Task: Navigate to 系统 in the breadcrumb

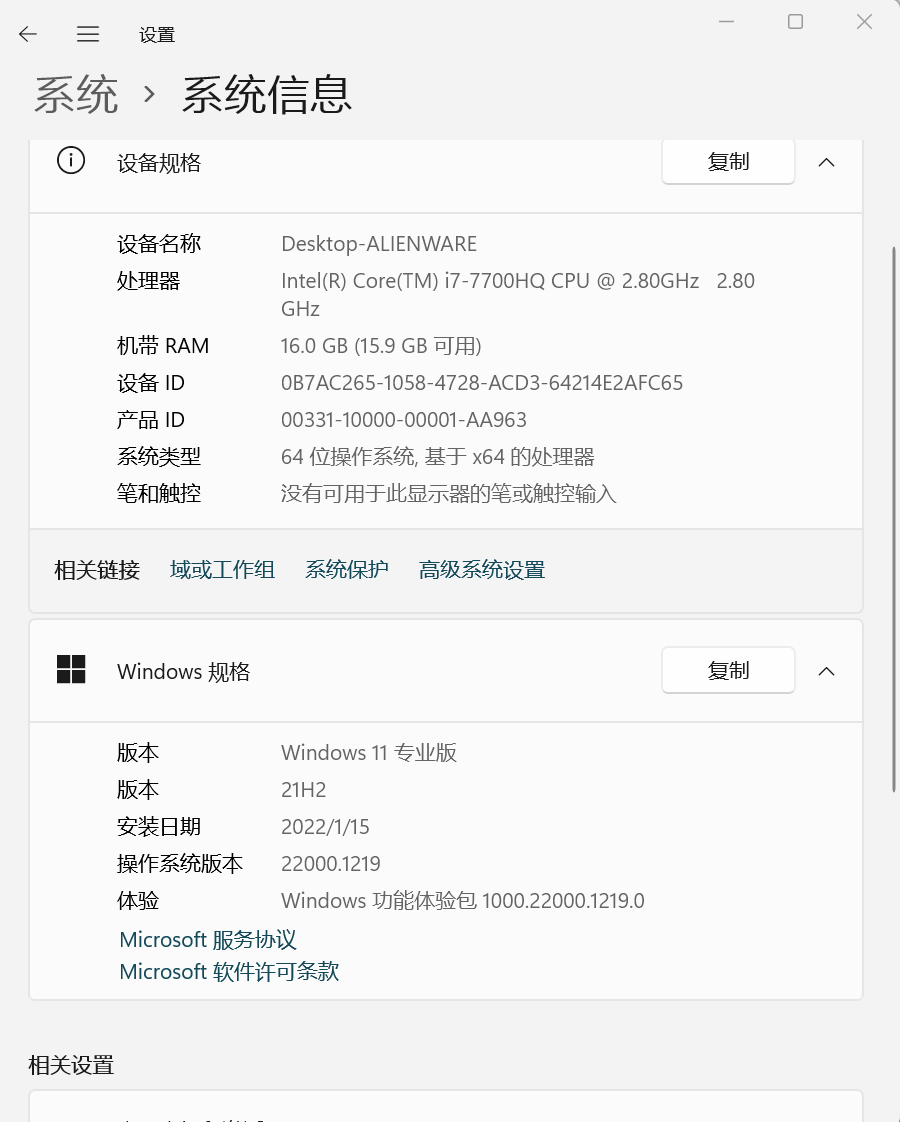Action: (76, 94)
